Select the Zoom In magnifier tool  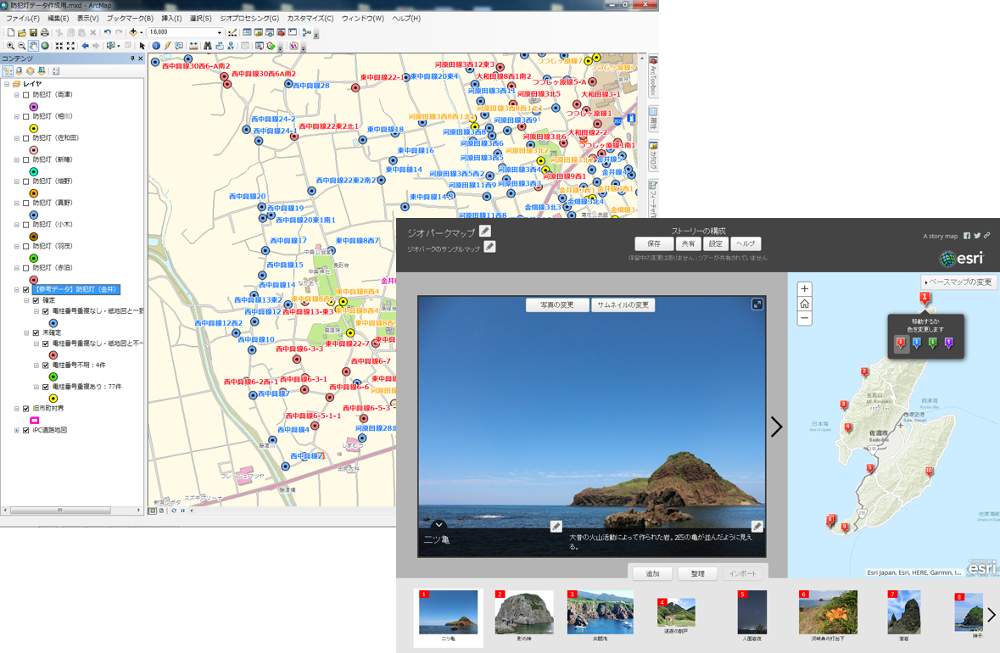click(11, 43)
